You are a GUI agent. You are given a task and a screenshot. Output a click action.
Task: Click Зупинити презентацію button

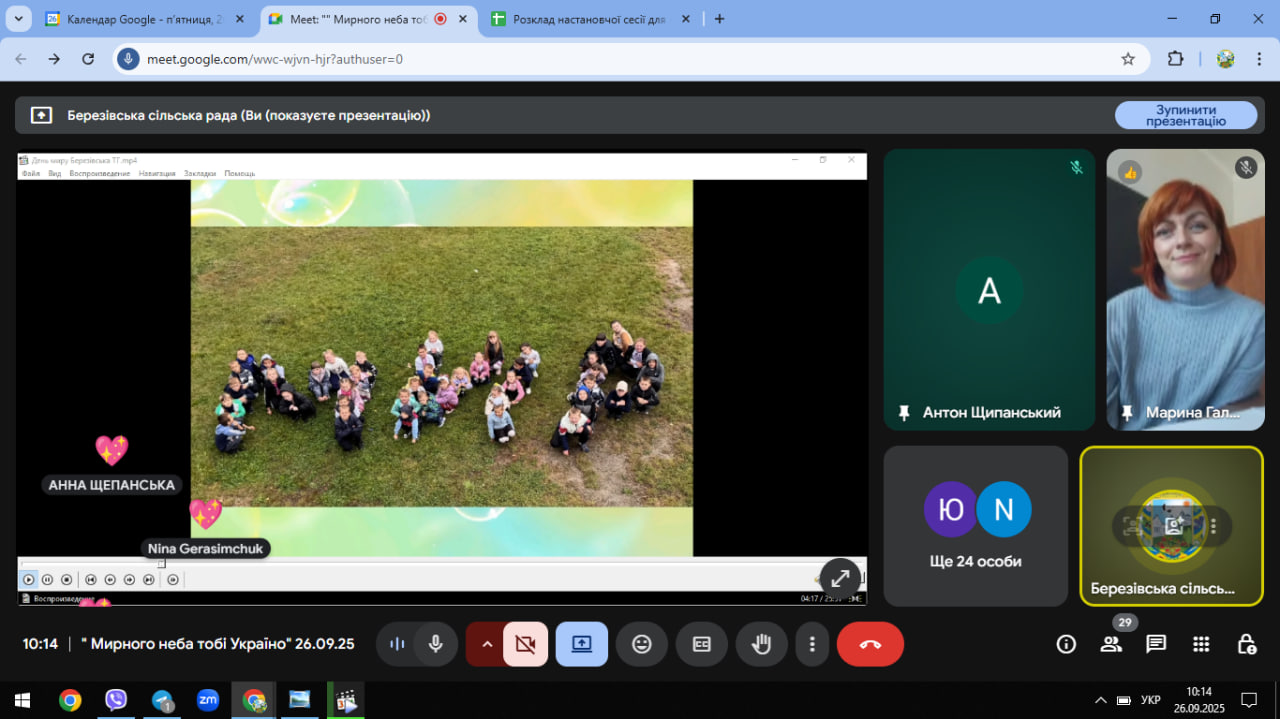tap(1185, 115)
